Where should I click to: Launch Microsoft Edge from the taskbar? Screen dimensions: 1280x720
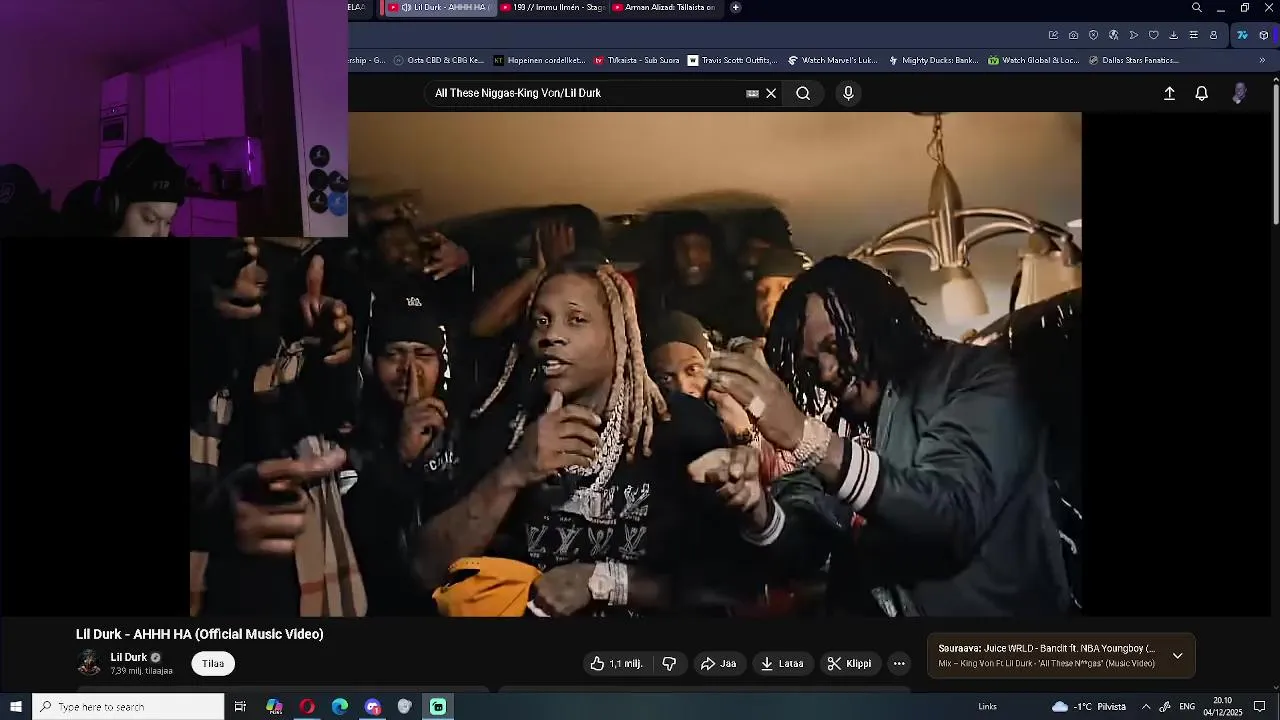click(340, 707)
